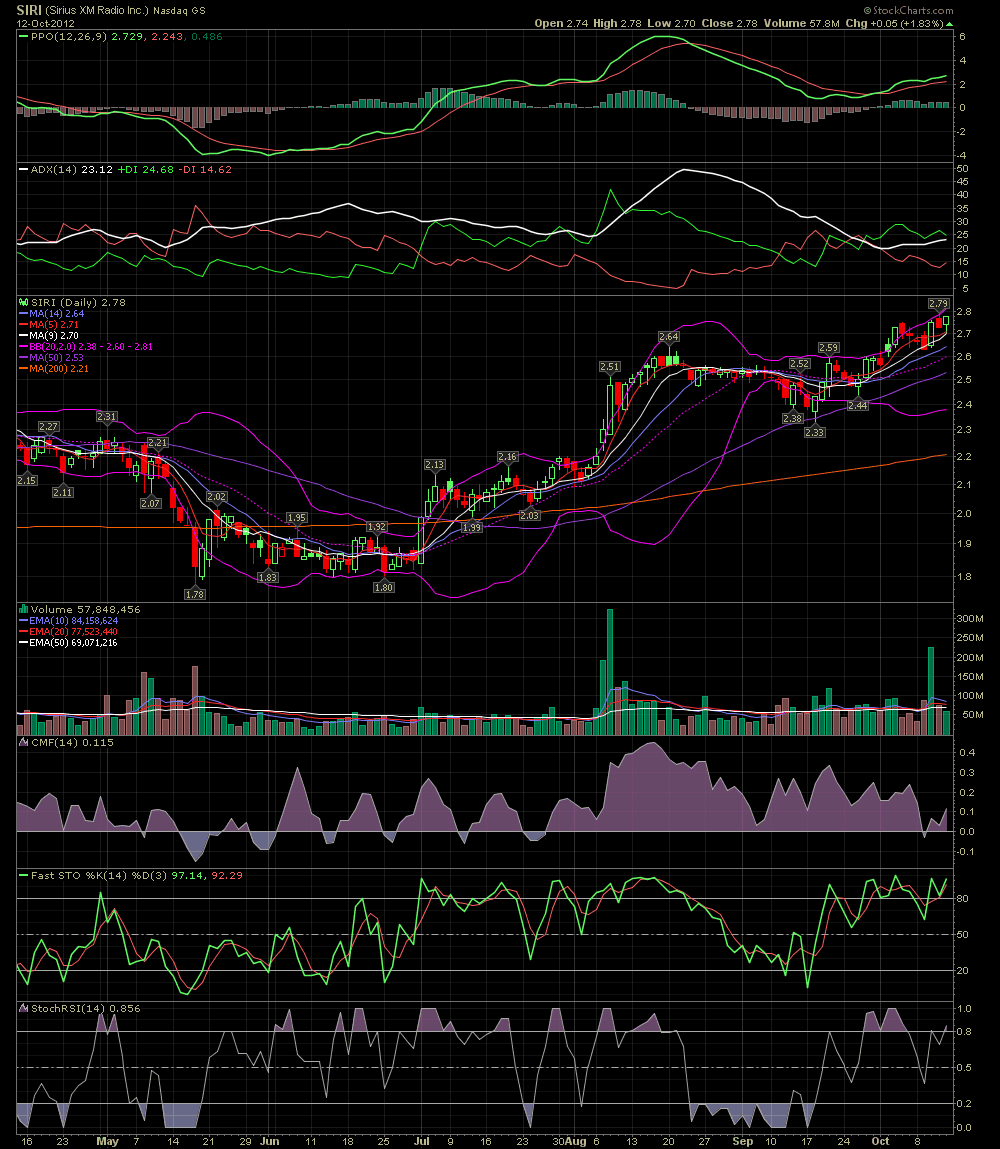Viewport: 1000px width, 1149px height.
Task: Click the 2.79 high price annotation
Action: (x=938, y=303)
